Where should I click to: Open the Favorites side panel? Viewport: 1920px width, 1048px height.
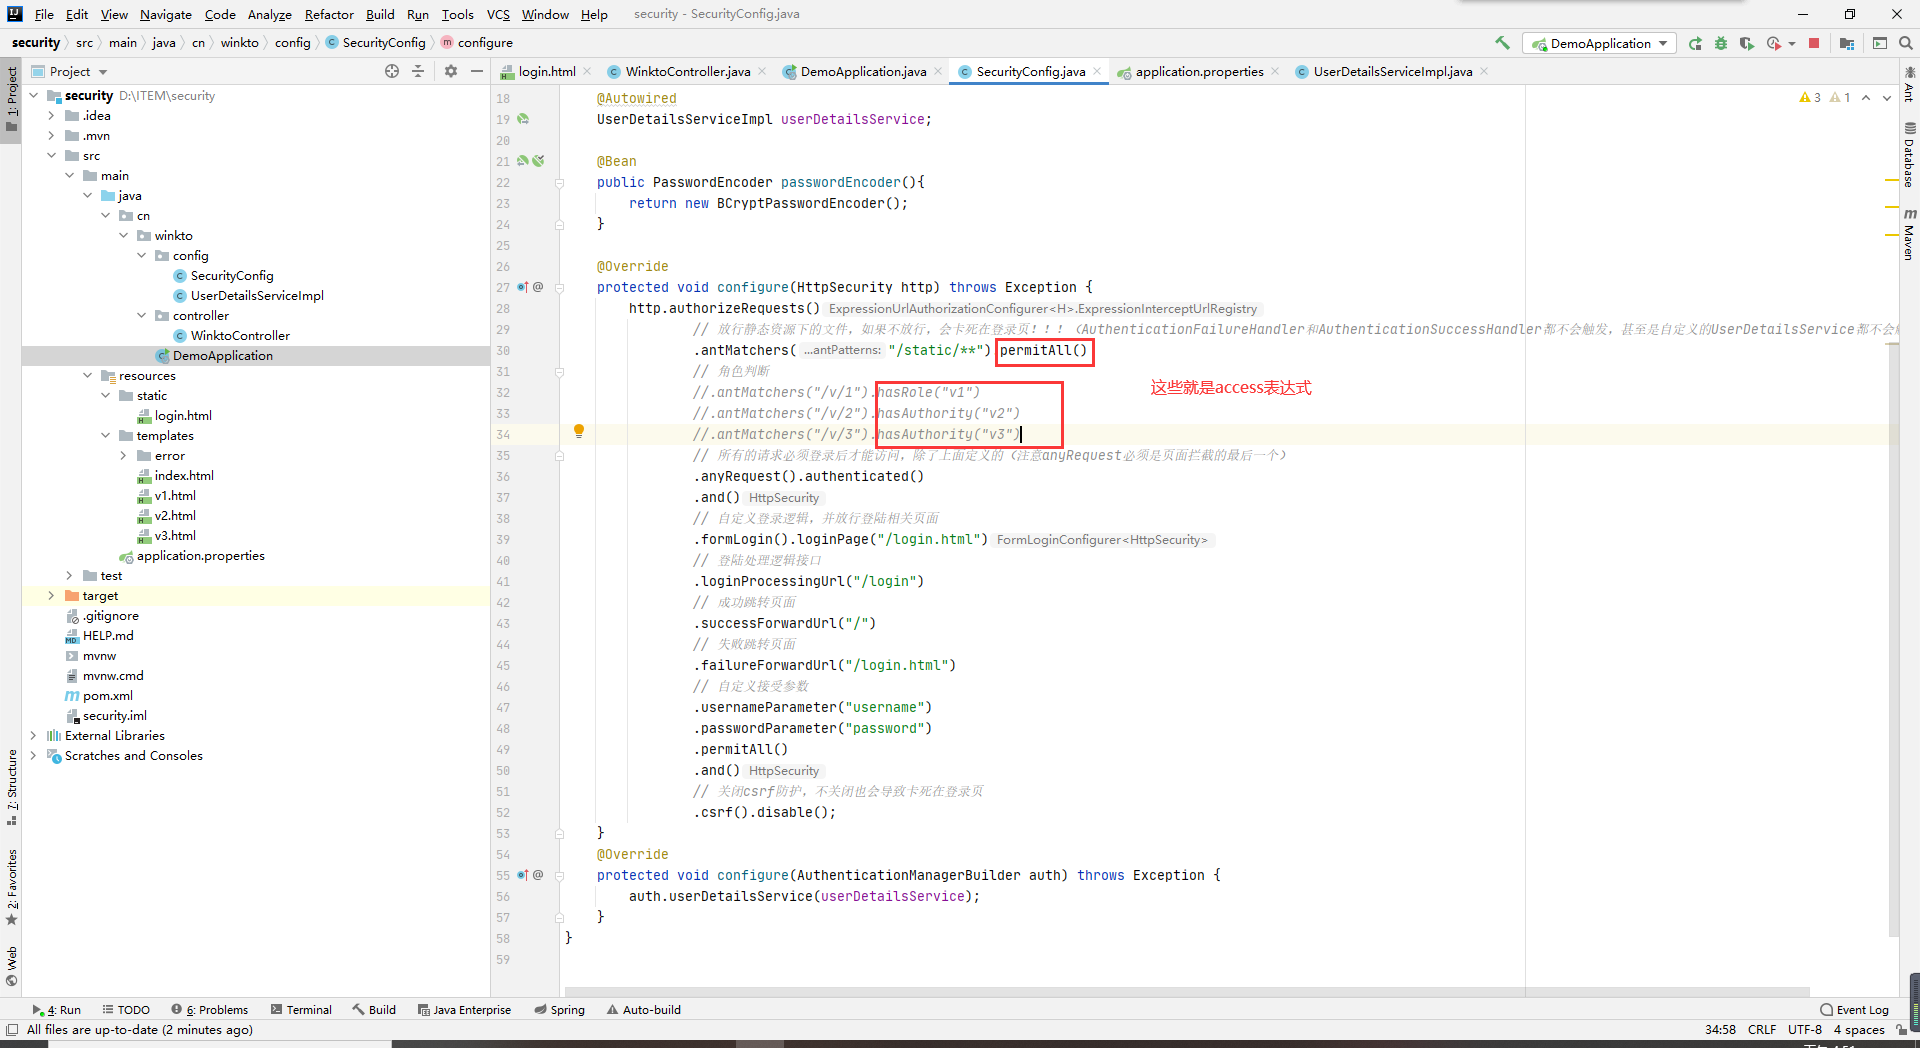coord(11,887)
